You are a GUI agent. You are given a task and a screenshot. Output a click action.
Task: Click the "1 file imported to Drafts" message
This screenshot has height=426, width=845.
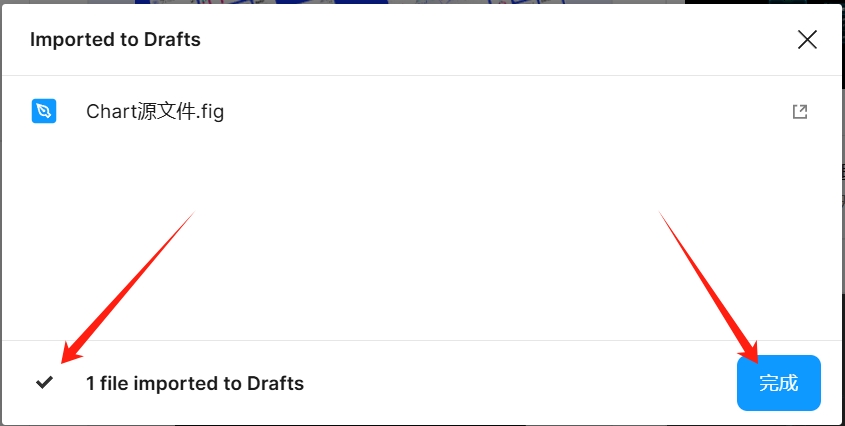click(195, 383)
